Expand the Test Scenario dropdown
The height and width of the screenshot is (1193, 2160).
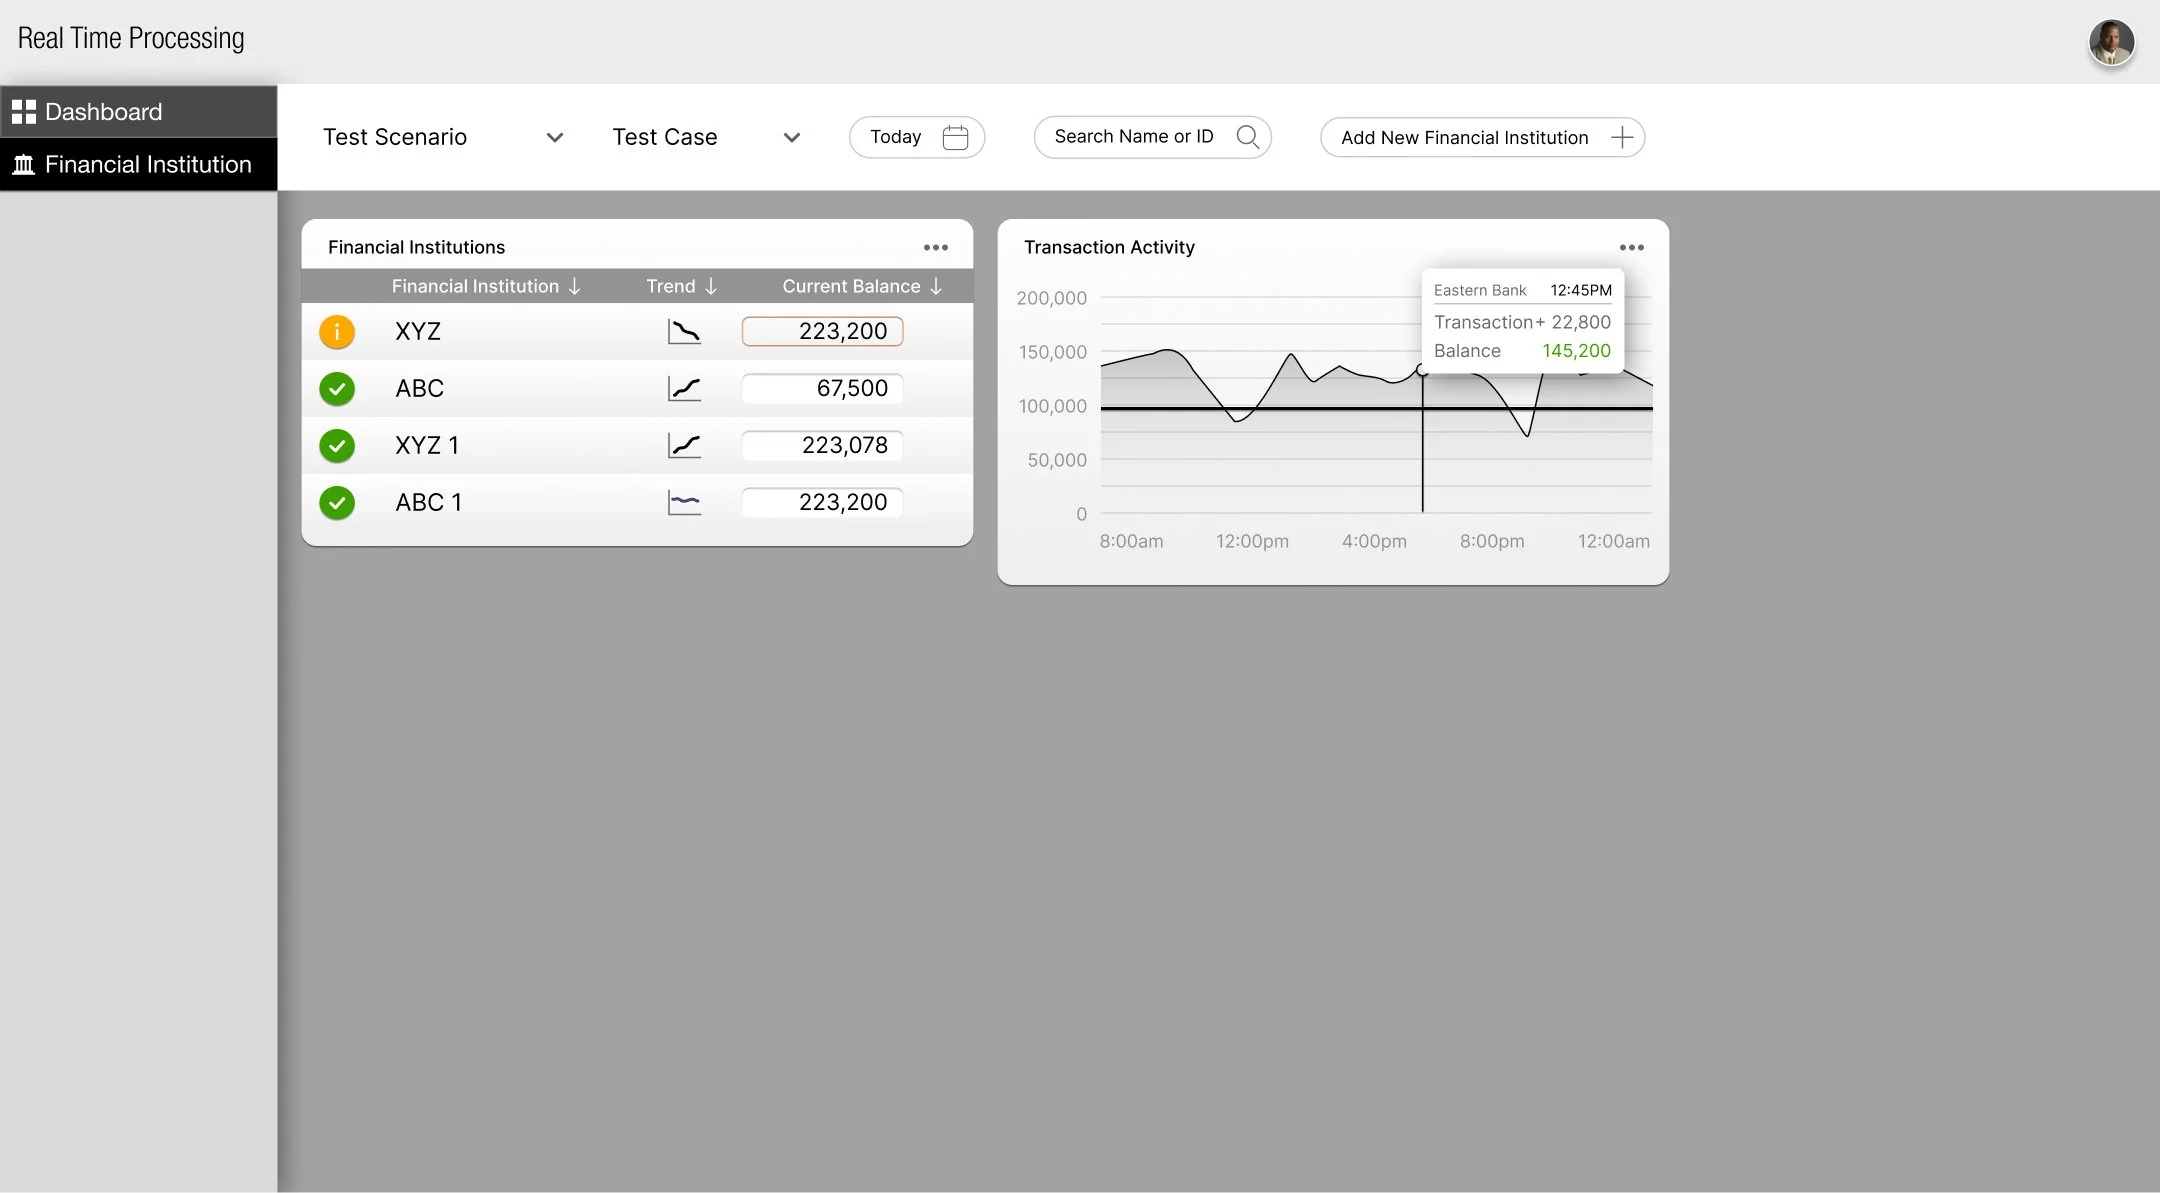554,137
